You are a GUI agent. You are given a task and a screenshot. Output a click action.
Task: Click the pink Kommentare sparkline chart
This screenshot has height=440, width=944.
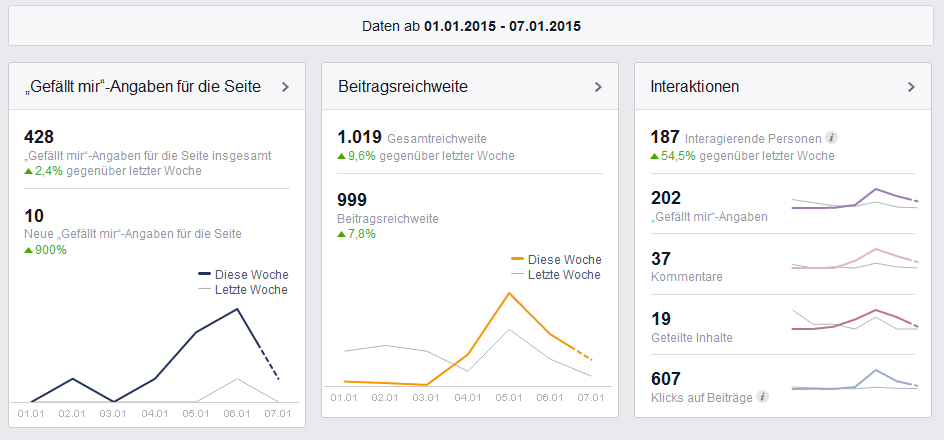[855, 259]
